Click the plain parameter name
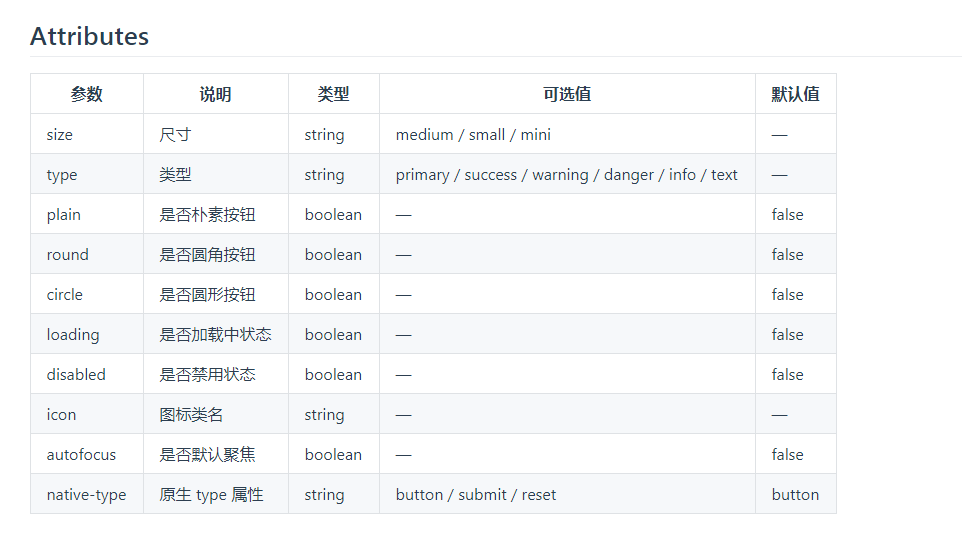 [64, 215]
